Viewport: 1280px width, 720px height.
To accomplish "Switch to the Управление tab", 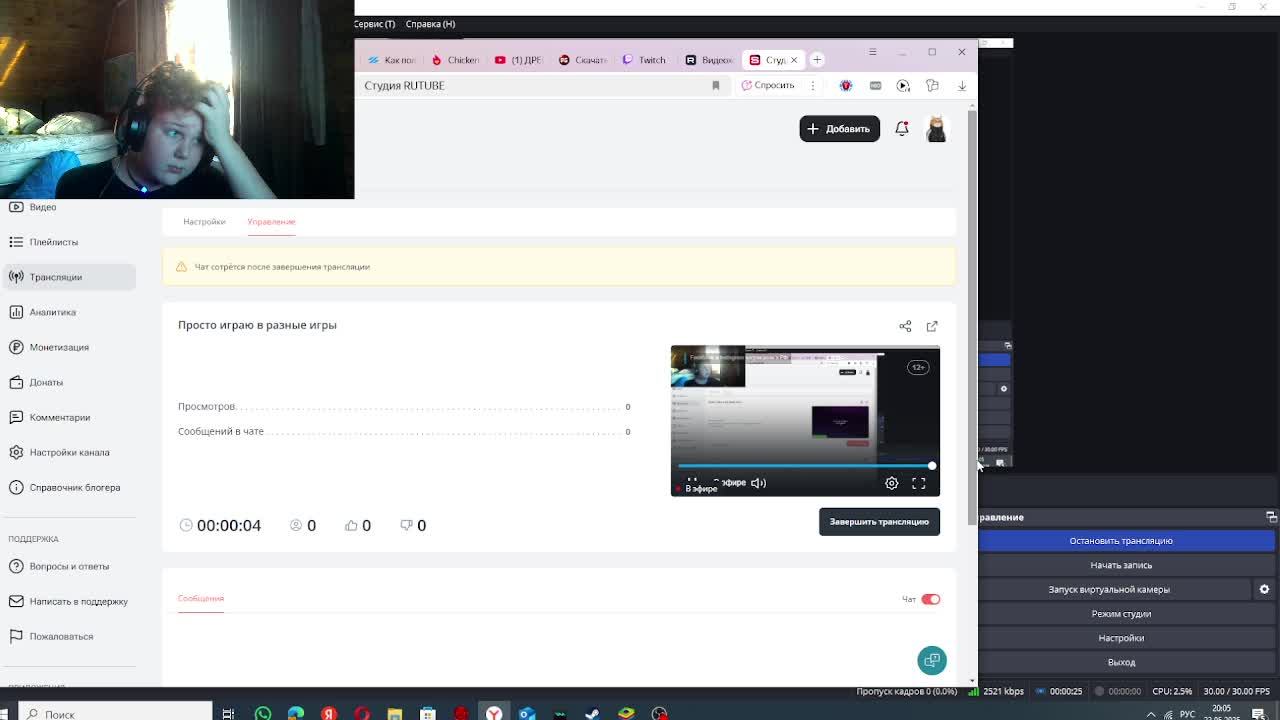I will click(271, 221).
